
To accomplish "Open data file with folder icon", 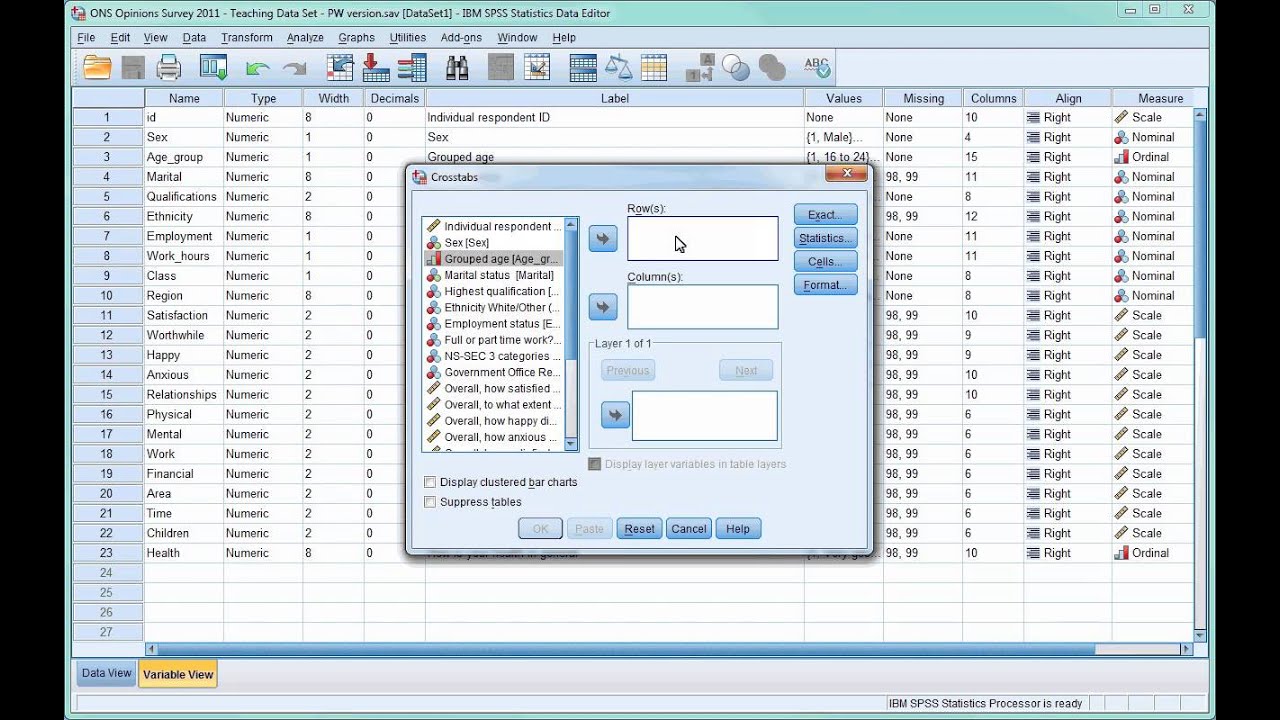I will click(98, 68).
